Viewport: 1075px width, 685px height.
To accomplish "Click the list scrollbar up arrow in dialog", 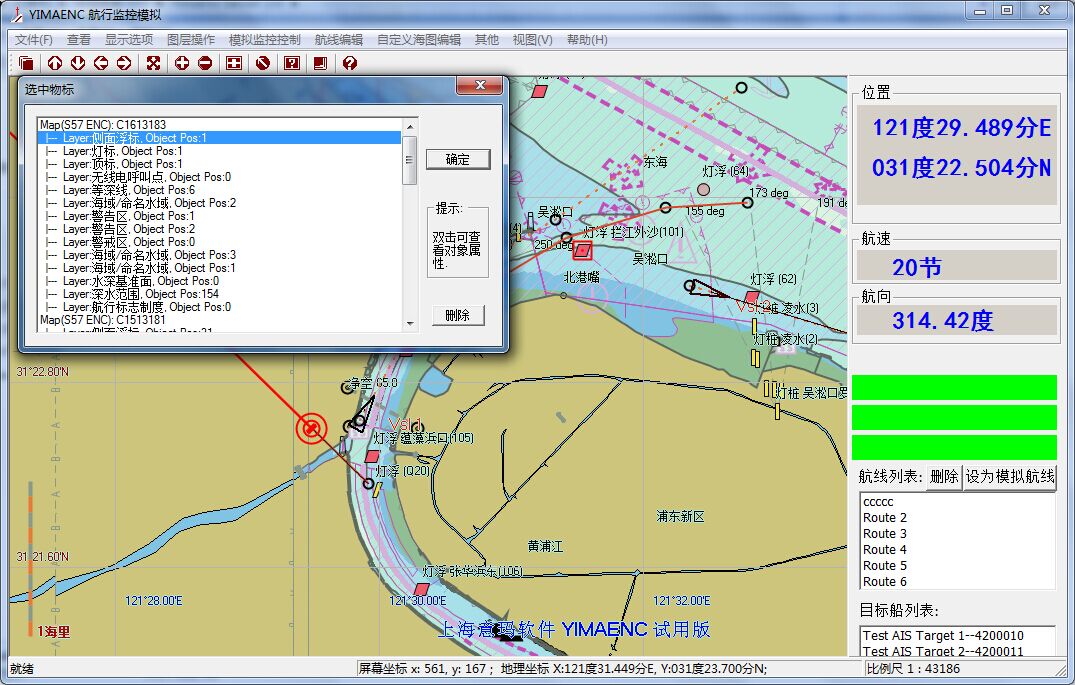I will tap(410, 127).
